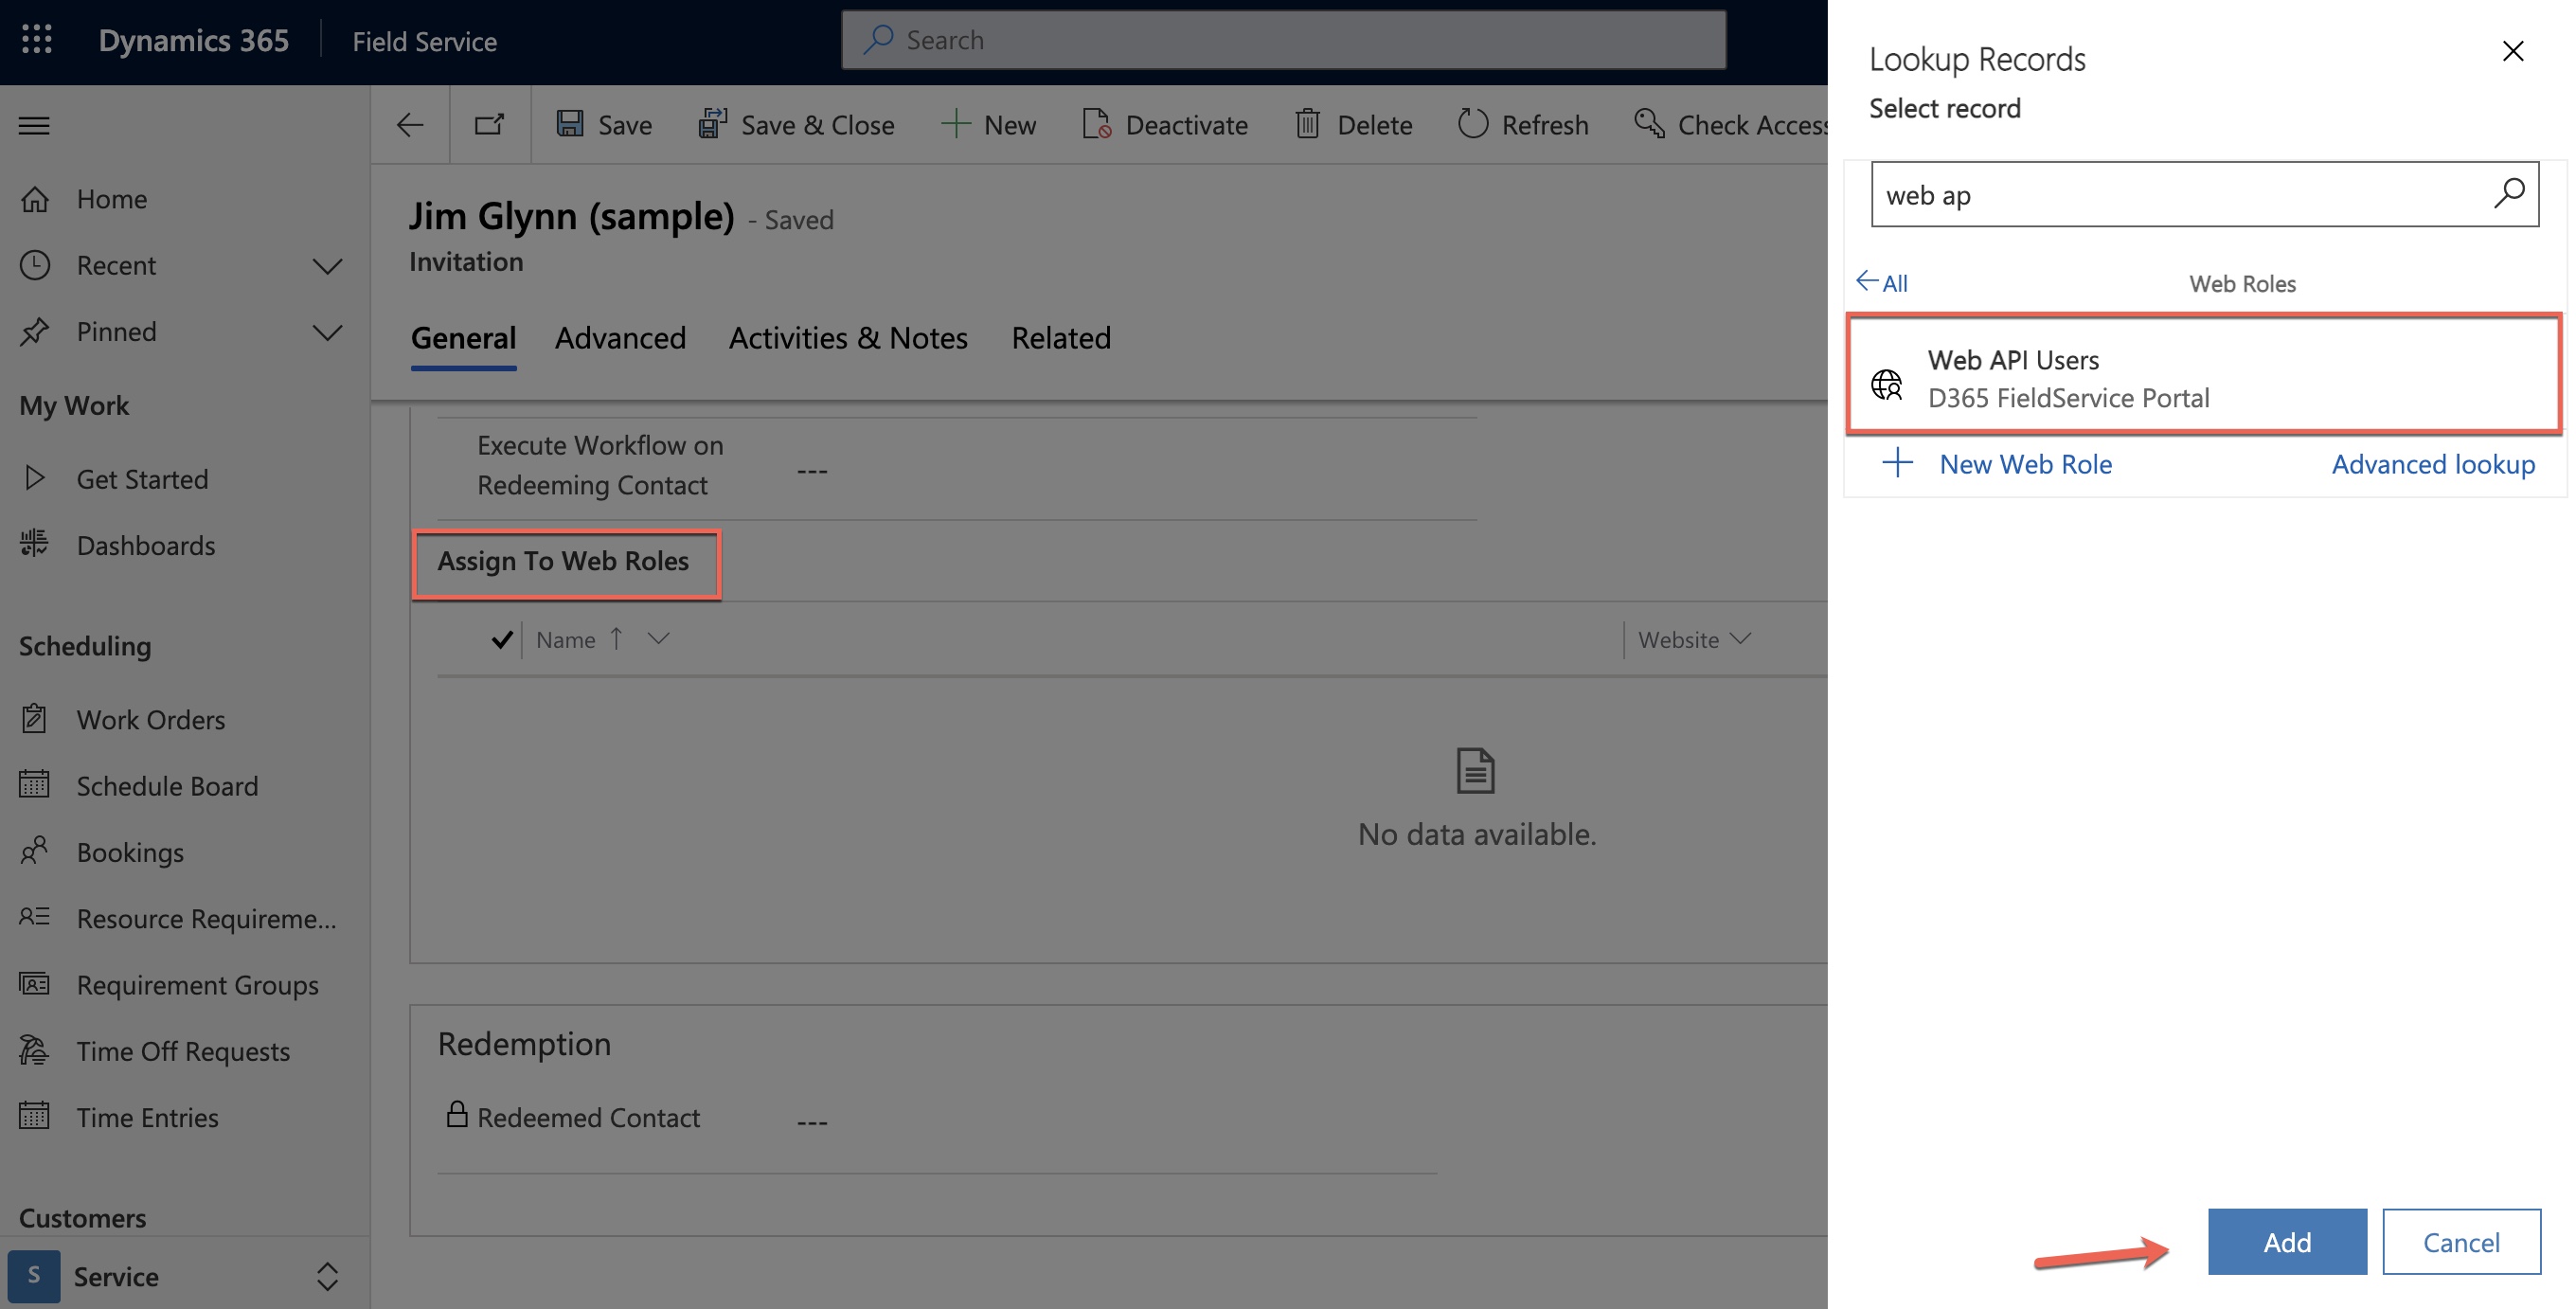The width and height of the screenshot is (2576, 1309).
Task: Save the invitation record
Action: point(604,125)
